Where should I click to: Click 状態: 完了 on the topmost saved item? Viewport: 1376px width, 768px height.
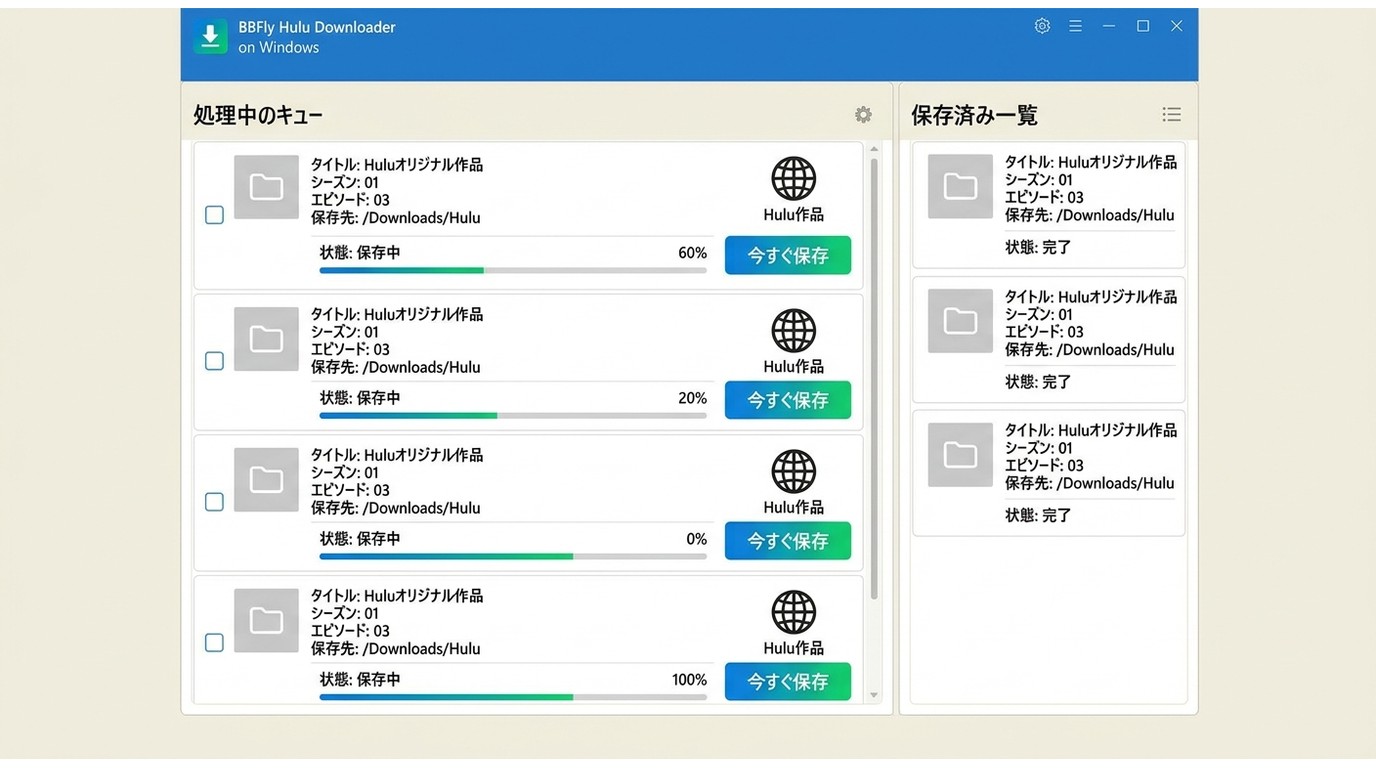point(1038,247)
